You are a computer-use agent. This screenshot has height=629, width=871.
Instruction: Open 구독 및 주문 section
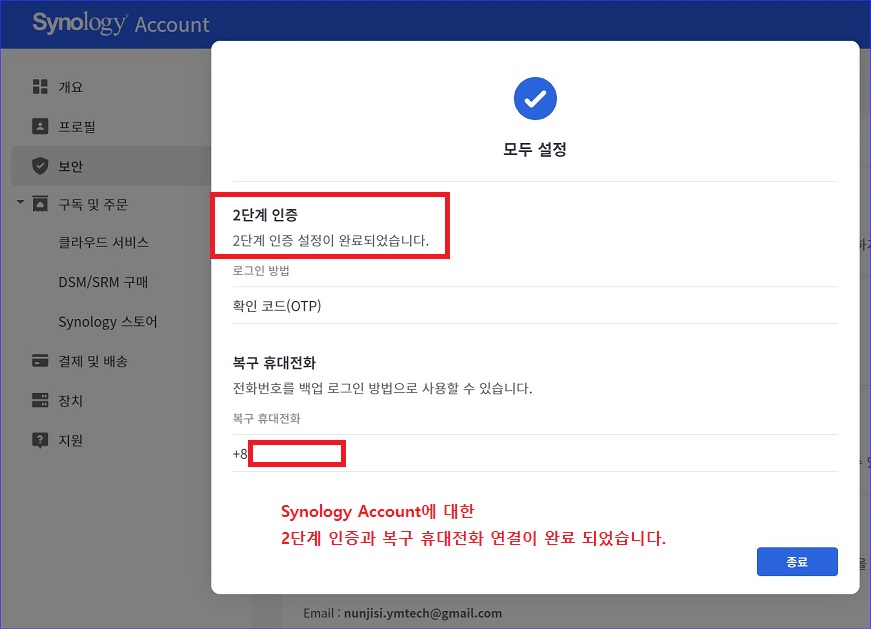93,204
